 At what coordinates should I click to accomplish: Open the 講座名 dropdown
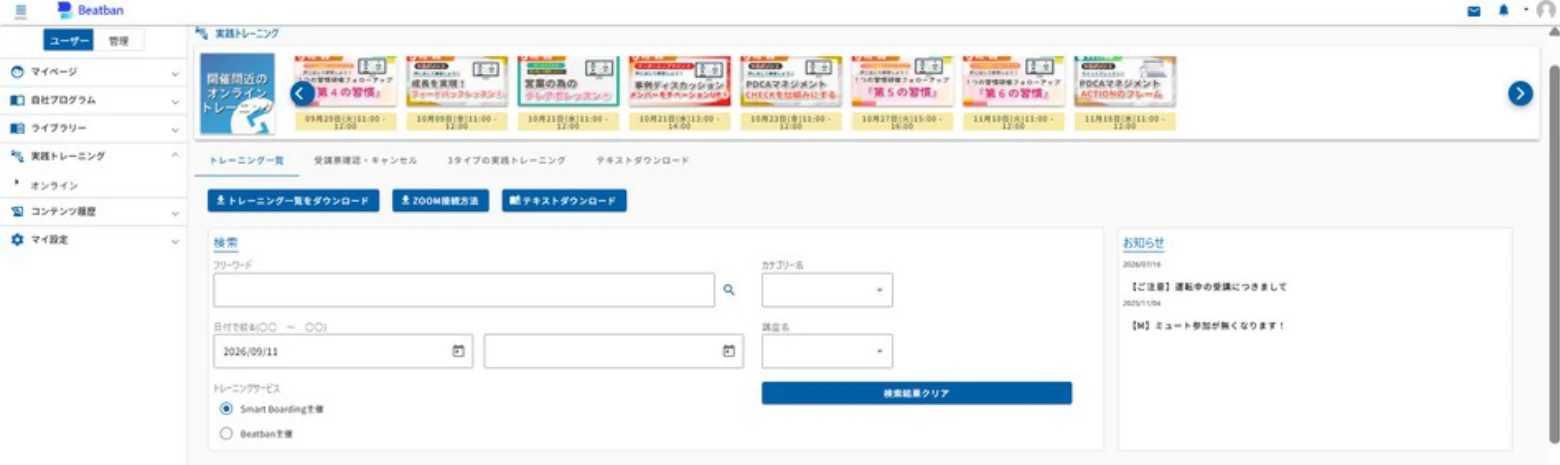pos(827,351)
